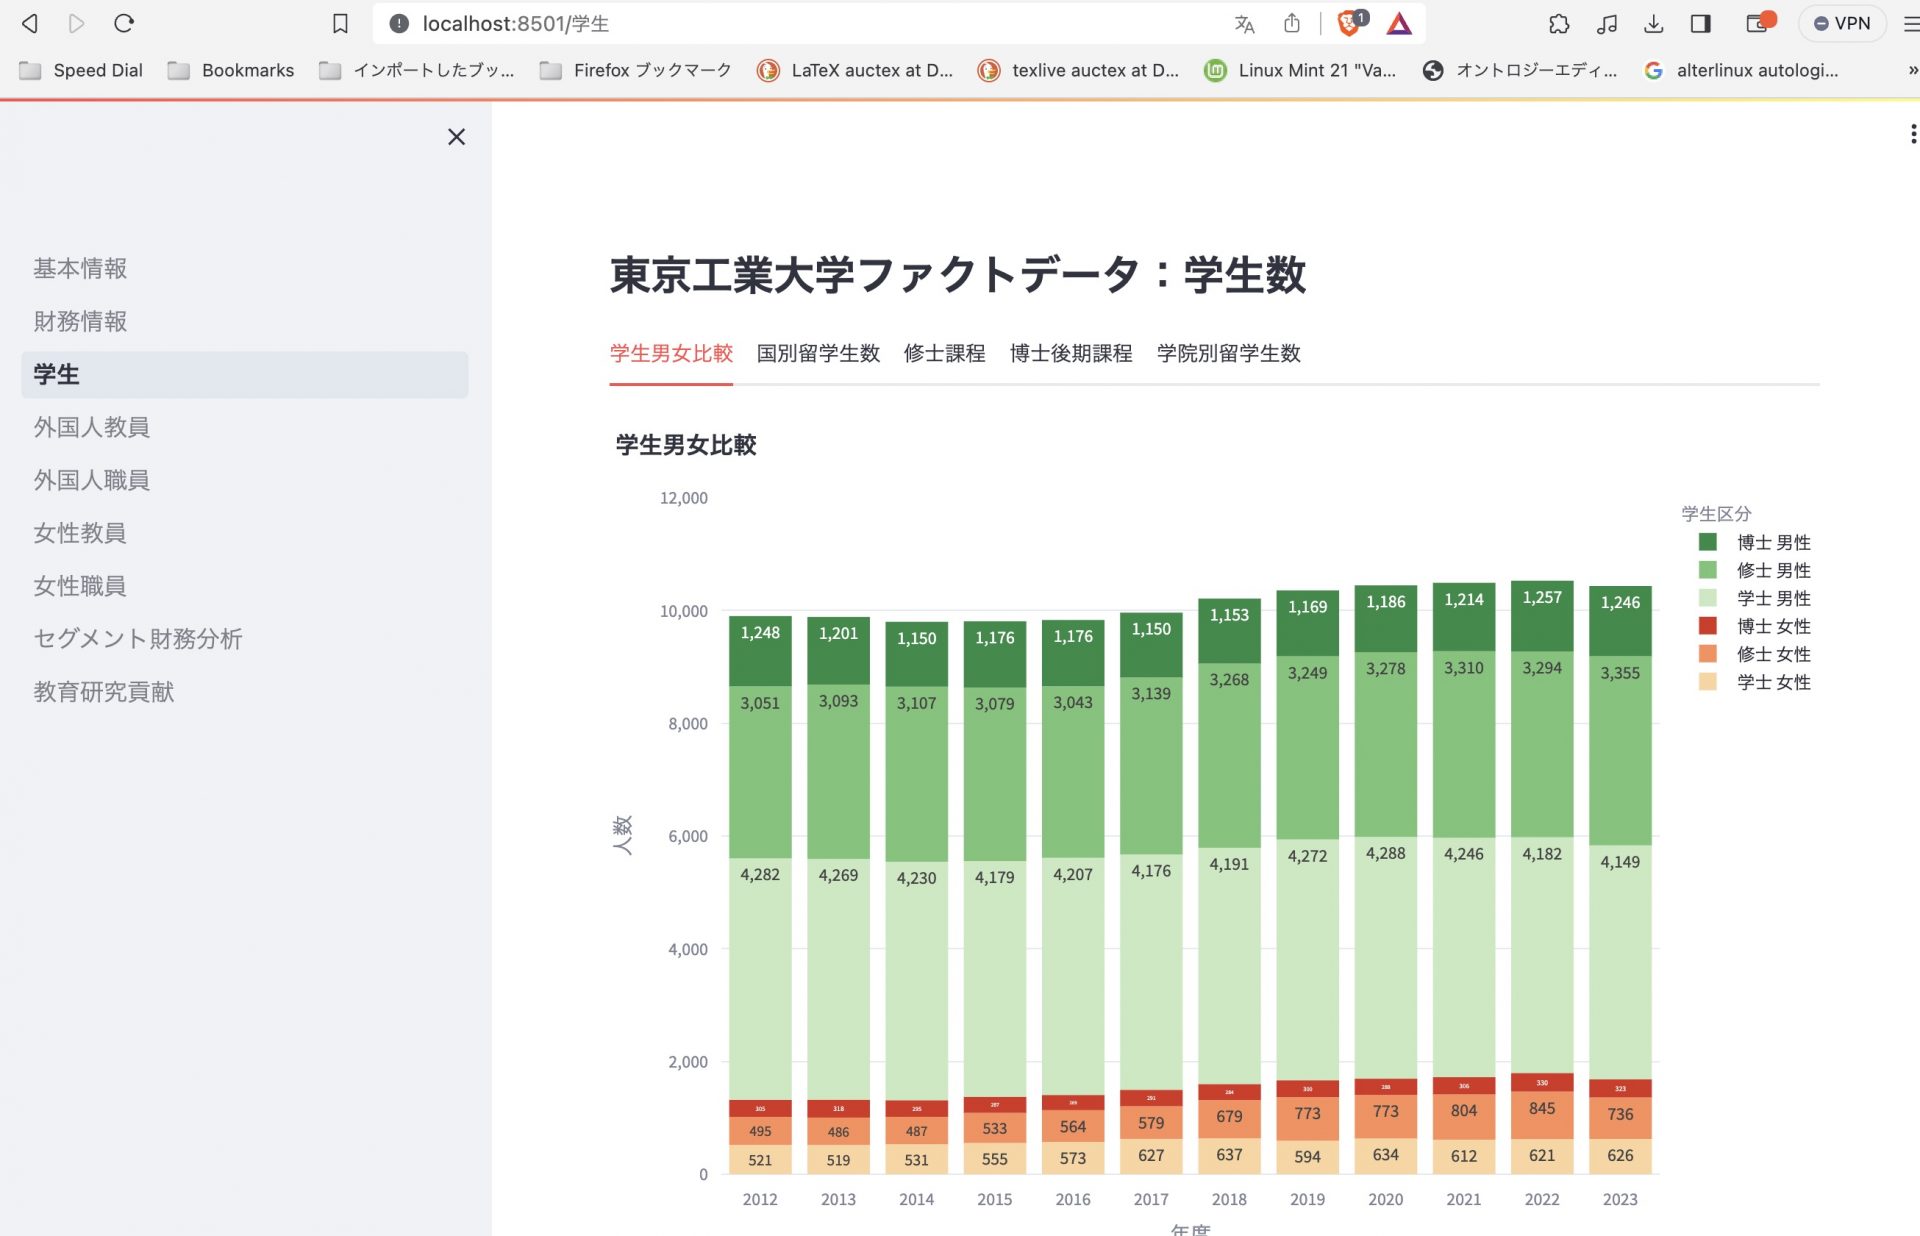Toggle the VPN button

pos(1842,23)
